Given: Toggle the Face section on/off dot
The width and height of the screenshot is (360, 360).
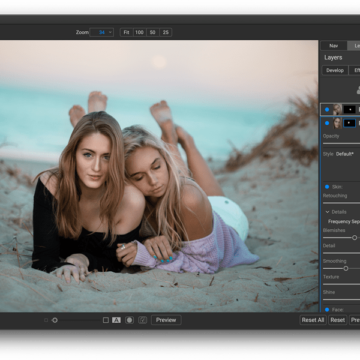Looking at the screenshot, I should tap(327, 310).
